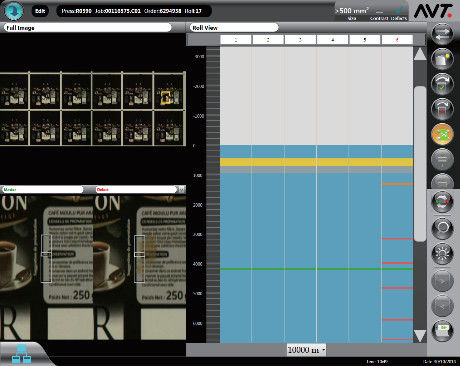Click the Edit button in the top bar
460x366 pixels.
pyautogui.click(x=40, y=11)
